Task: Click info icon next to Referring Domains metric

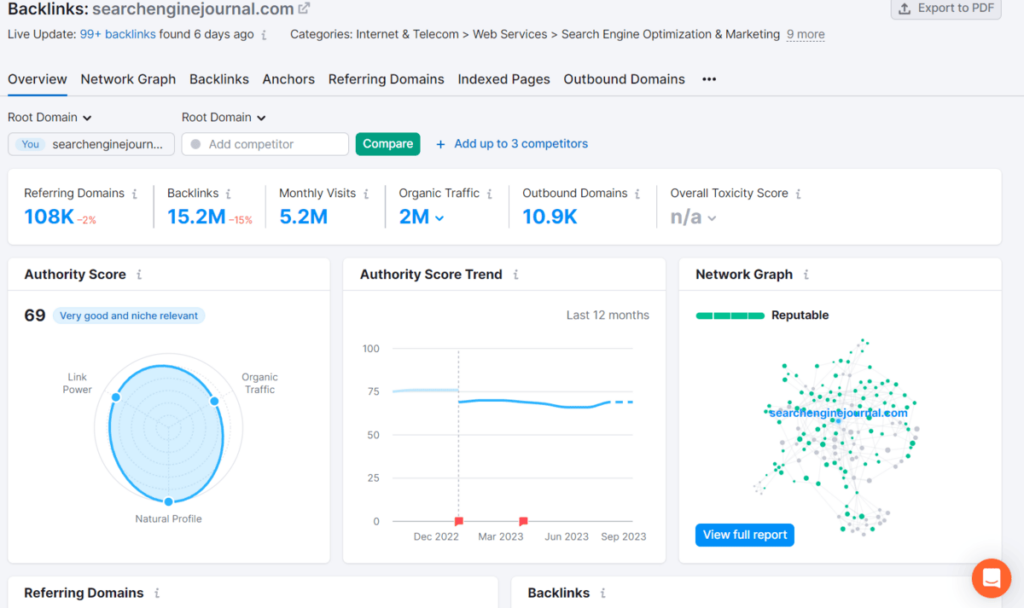Action: pos(135,194)
